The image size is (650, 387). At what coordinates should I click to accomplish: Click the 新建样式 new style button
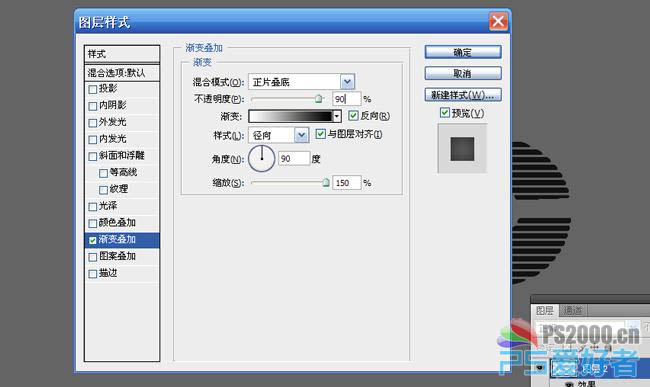tap(463, 95)
